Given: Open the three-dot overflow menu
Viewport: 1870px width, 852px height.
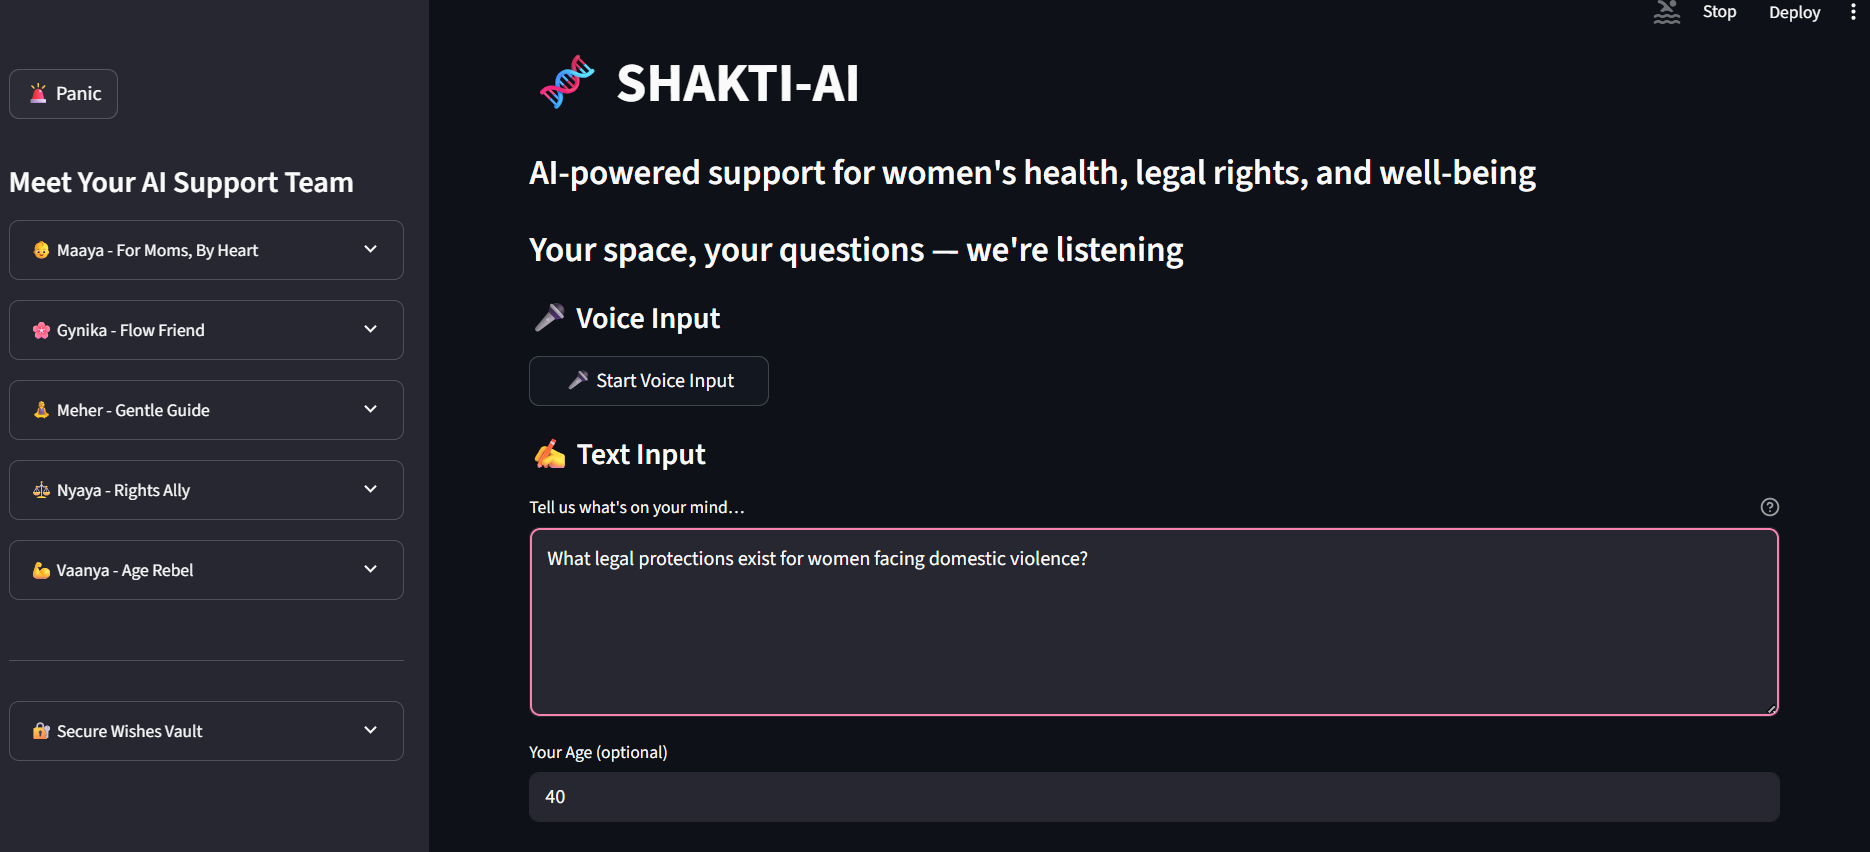Looking at the screenshot, I should [1852, 12].
